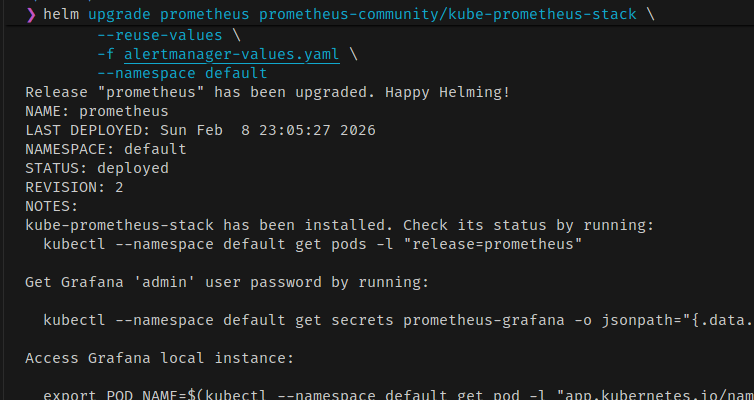Click the kubectl get pods command line
Viewport: 754px width, 400px height.
[x=313, y=244]
